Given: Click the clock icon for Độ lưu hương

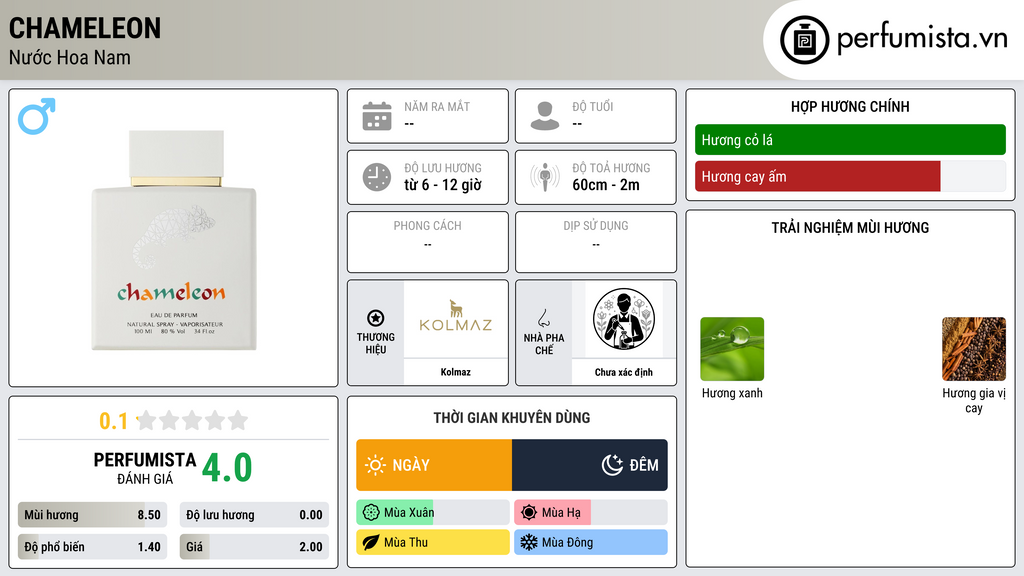Looking at the screenshot, I should tap(377, 177).
